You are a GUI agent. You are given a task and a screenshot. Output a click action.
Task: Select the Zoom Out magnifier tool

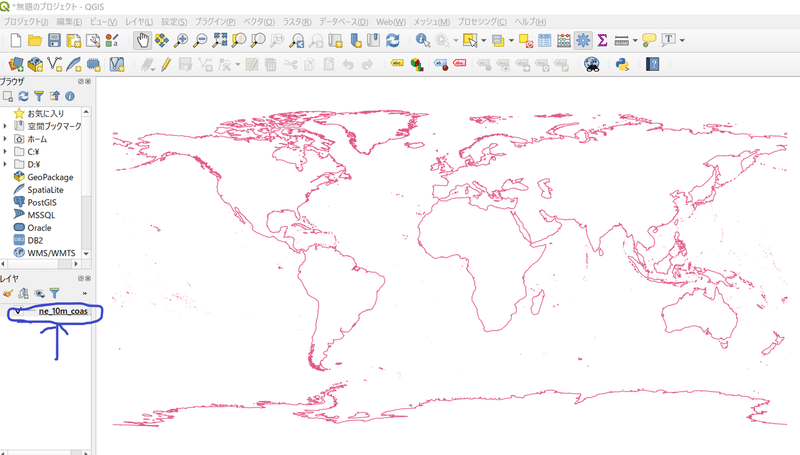[200, 40]
